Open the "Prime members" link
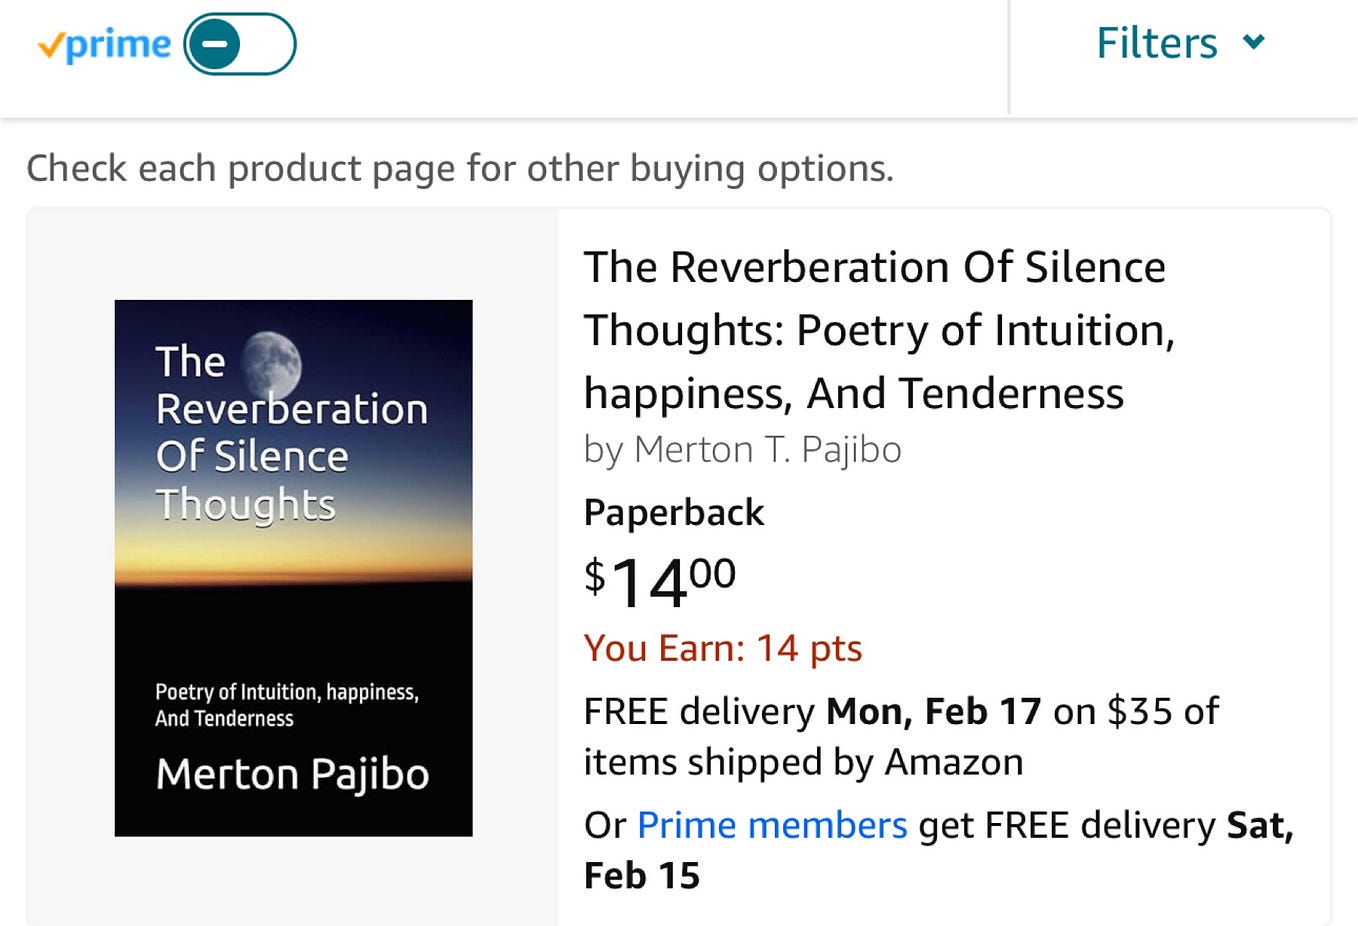 [x=772, y=825]
